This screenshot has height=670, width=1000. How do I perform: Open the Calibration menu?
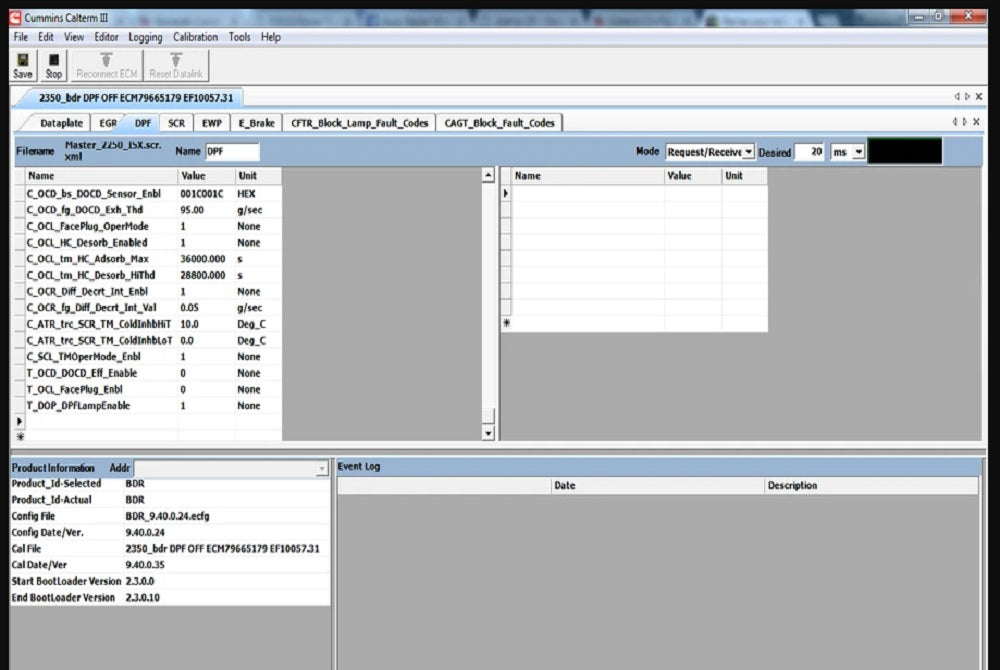pos(195,37)
